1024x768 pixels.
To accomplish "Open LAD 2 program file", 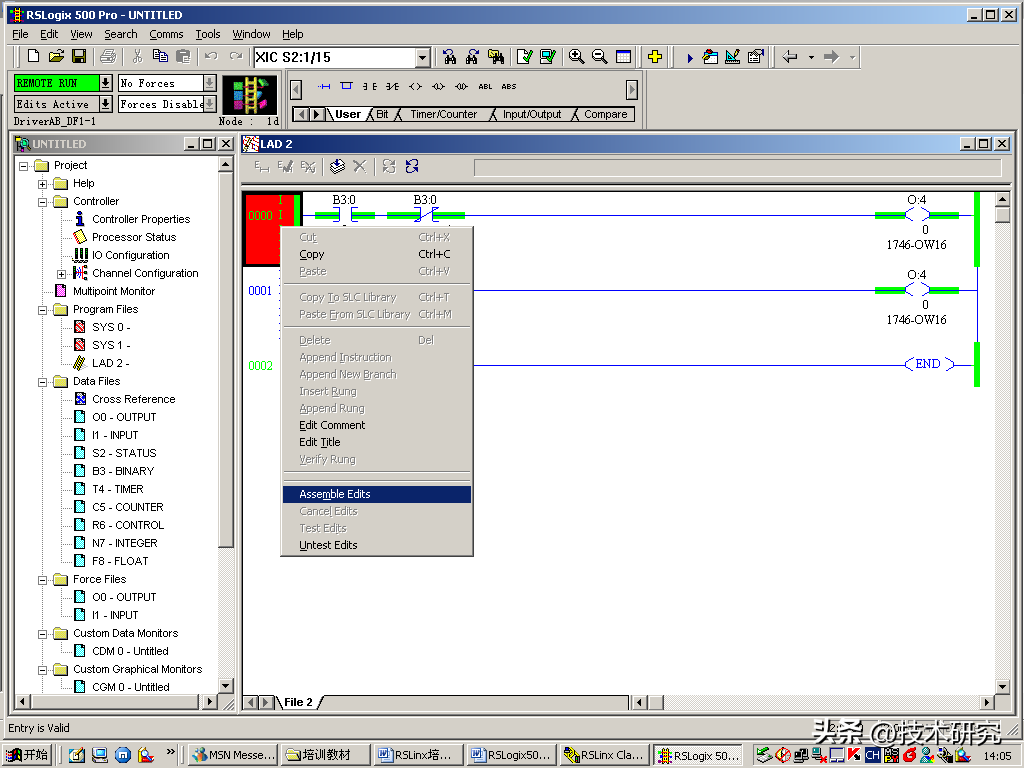I will [x=109, y=363].
